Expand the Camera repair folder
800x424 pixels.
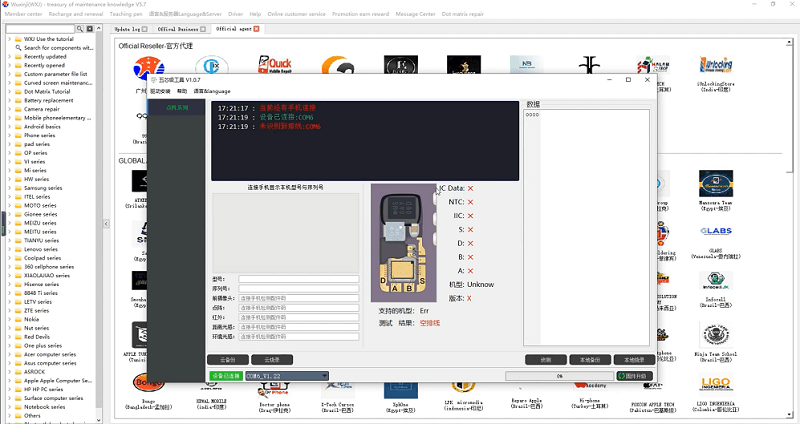[x=9, y=109]
